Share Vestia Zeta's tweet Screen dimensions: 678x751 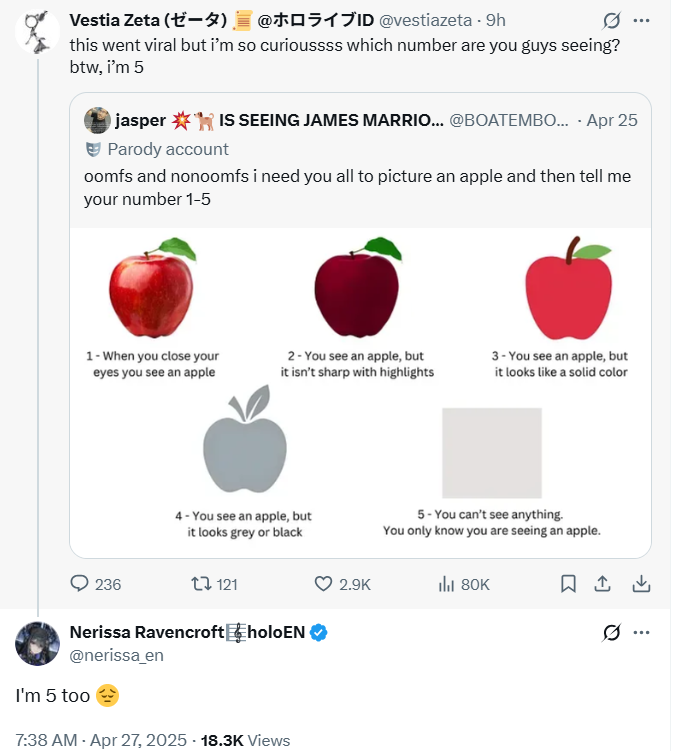(x=603, y=583)
